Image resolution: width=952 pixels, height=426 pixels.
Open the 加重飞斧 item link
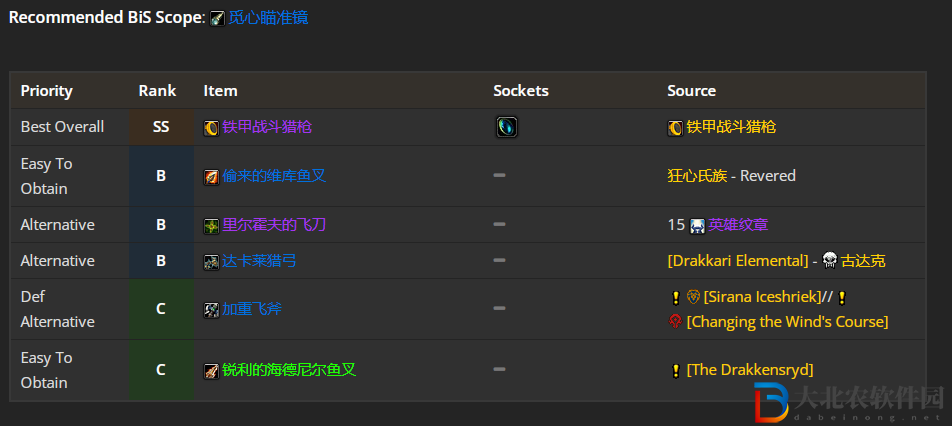tap(252, 309)
